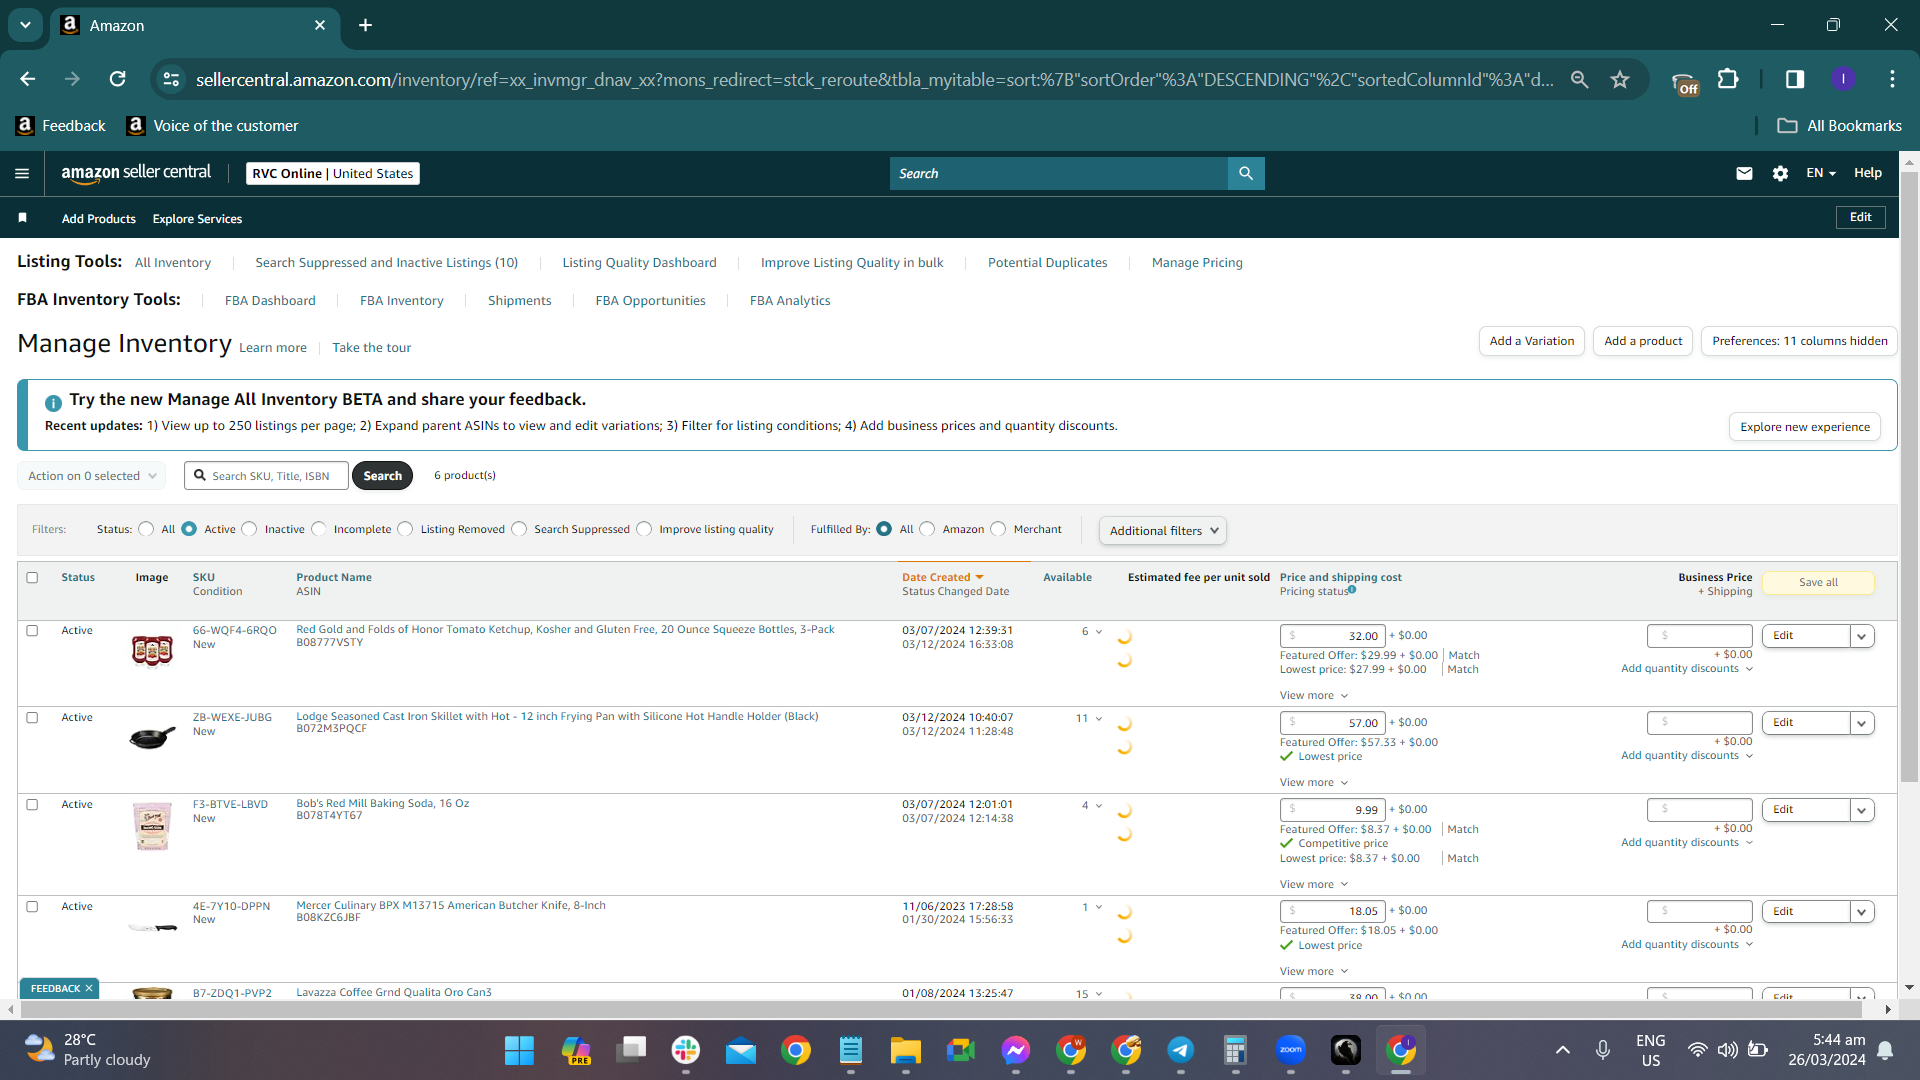Click the Add a product button
Viewport: 1920px width, 1080px height.
point(1643,341)
